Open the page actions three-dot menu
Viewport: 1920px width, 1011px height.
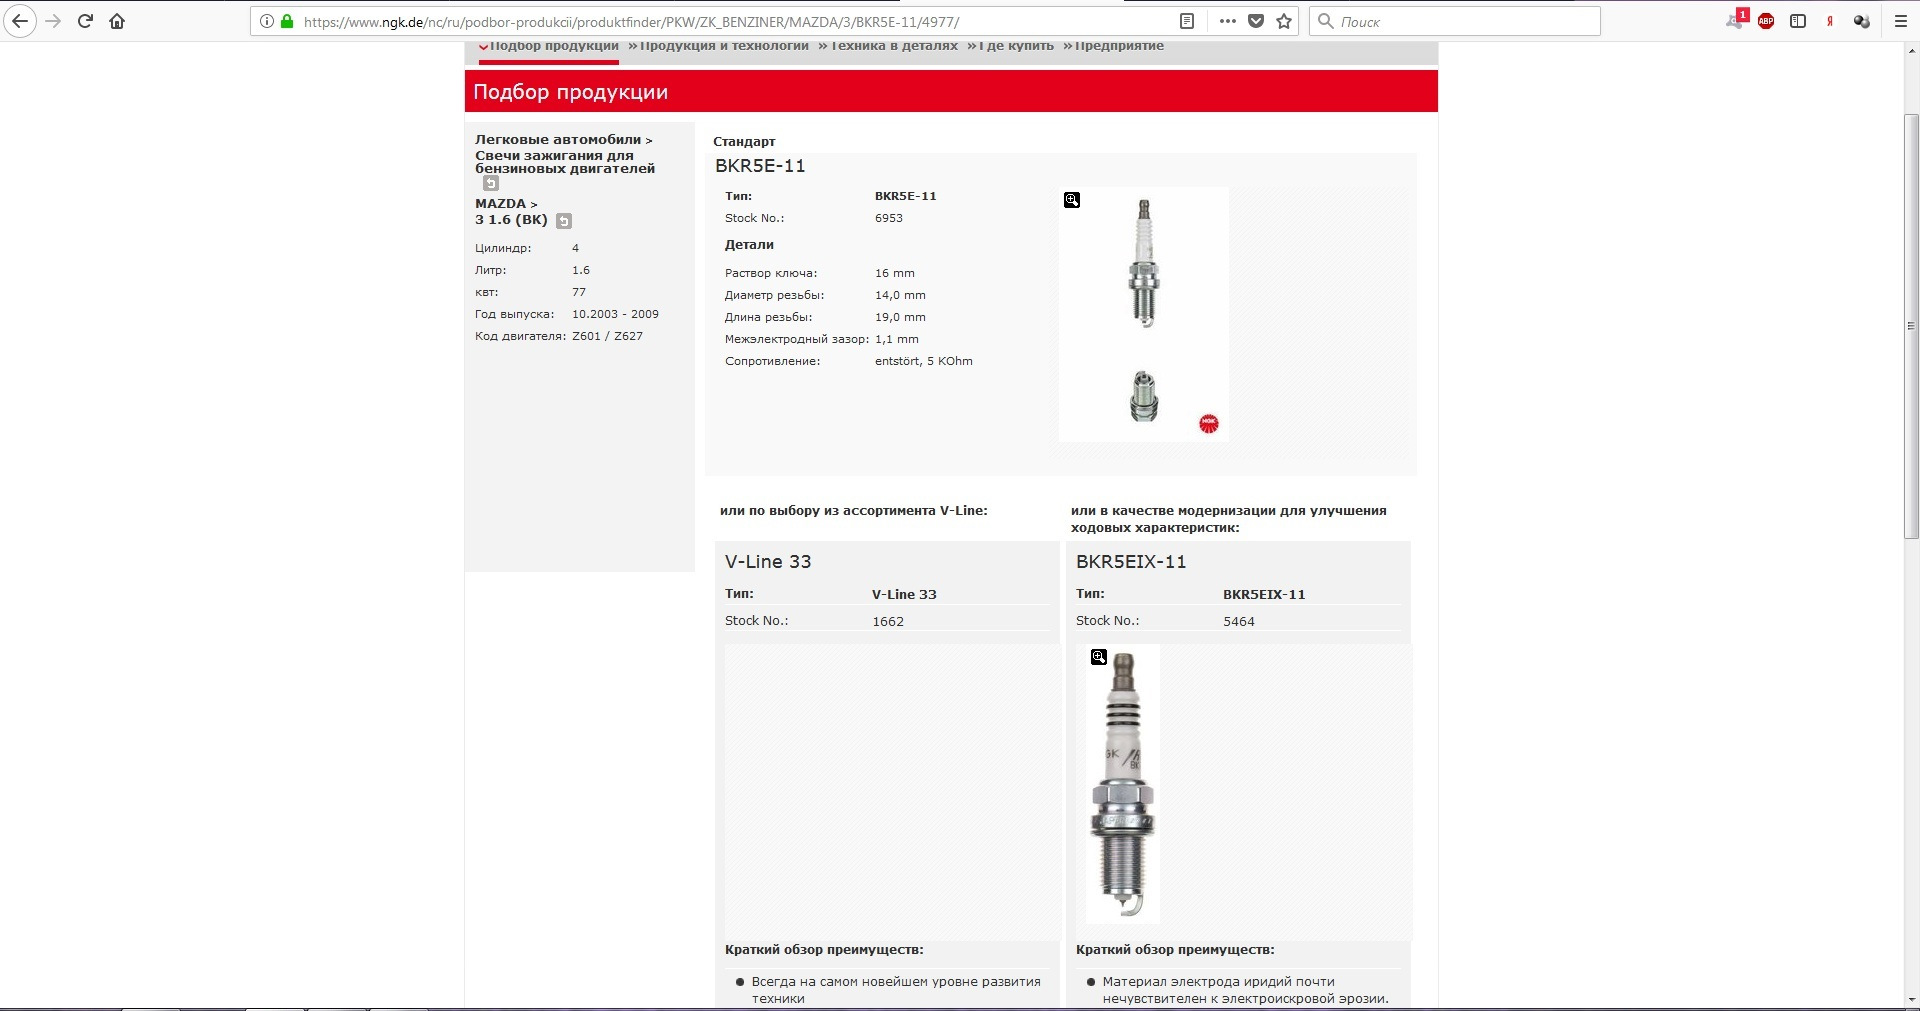pos(1228,21)
